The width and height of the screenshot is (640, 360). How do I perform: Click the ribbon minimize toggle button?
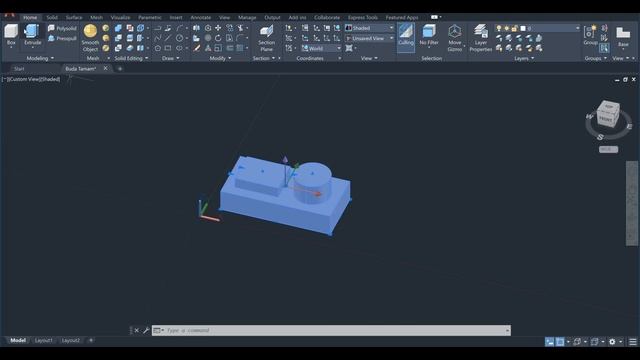coord(435,17)
